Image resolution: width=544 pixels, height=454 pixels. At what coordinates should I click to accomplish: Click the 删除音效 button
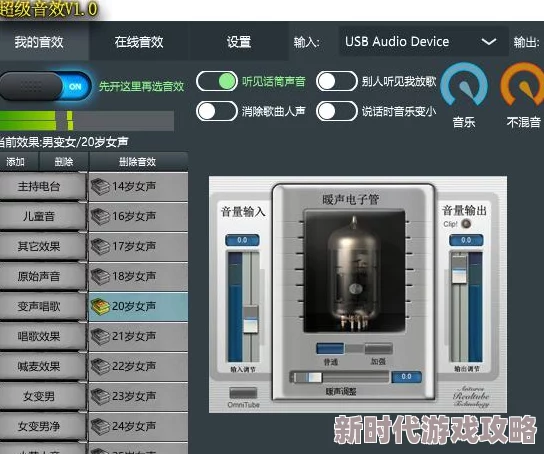(138, 162)
